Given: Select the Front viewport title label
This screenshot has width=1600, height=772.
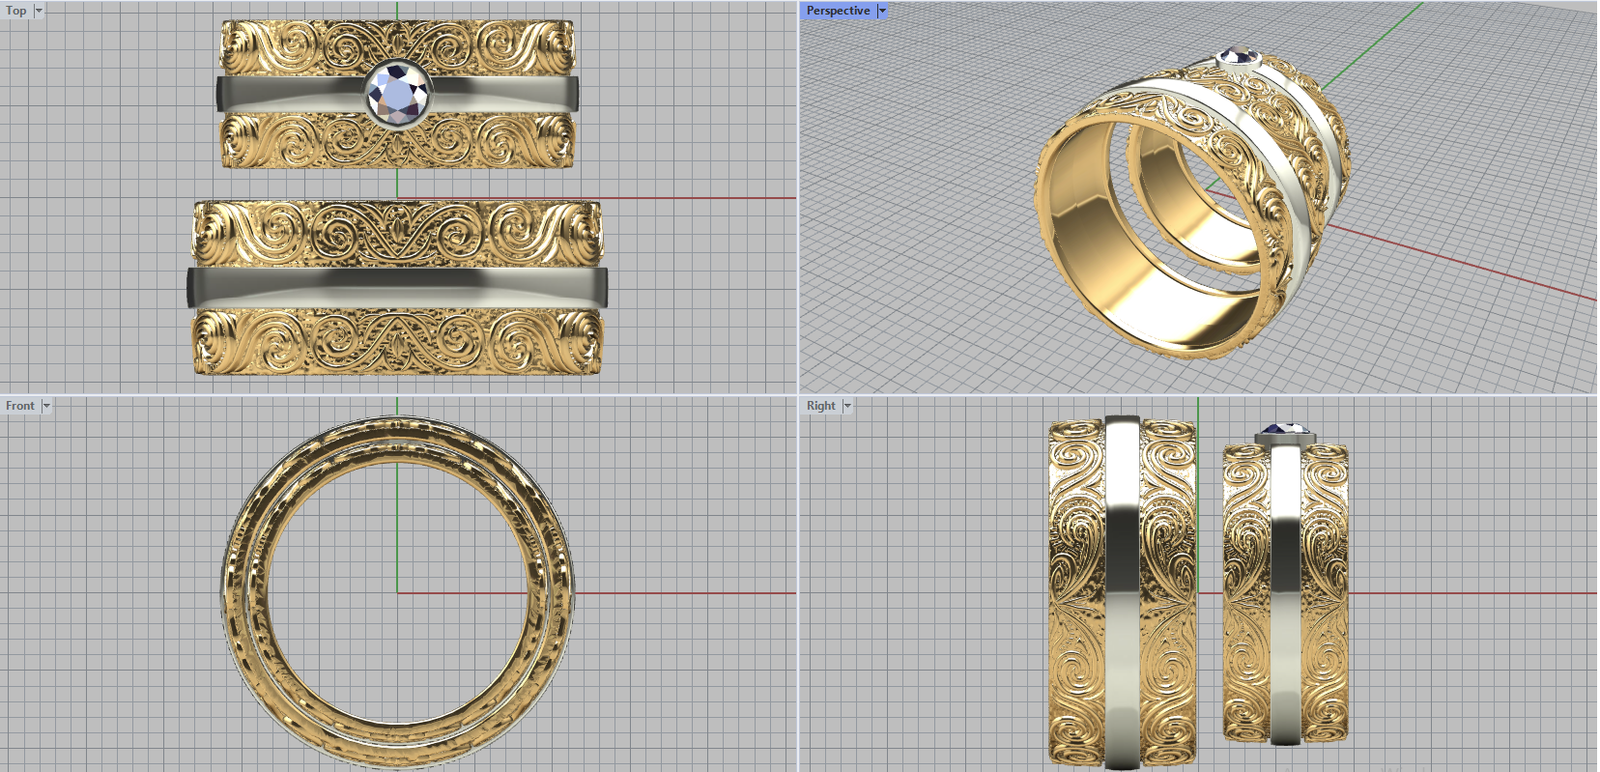Looking at the screenshot, I should point(20,405).
